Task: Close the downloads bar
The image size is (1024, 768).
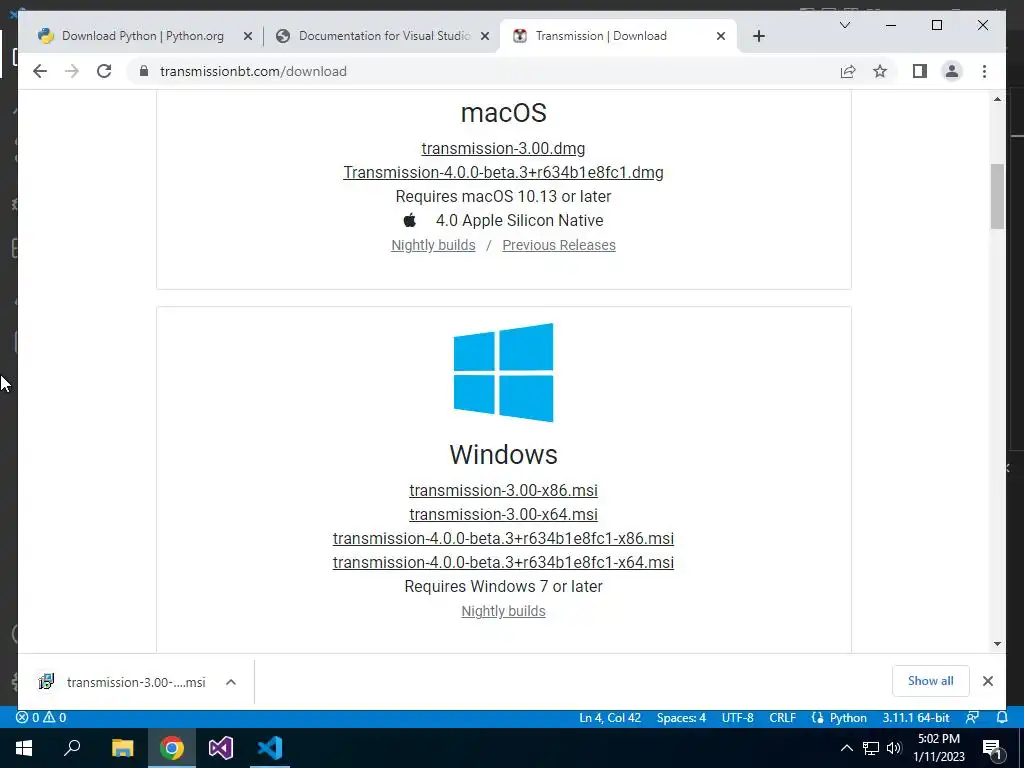Action: 987,681
